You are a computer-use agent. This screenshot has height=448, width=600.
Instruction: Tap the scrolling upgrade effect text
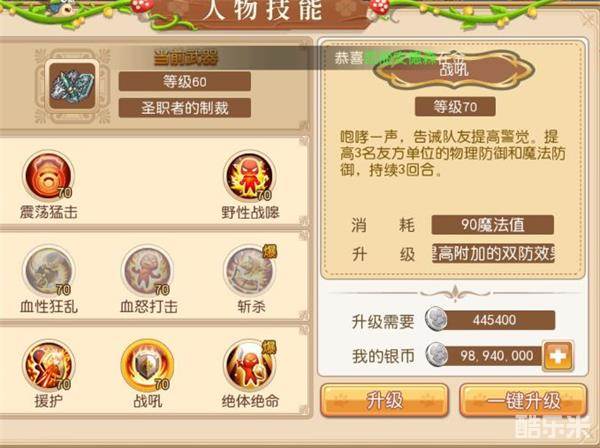pos(493,253)
